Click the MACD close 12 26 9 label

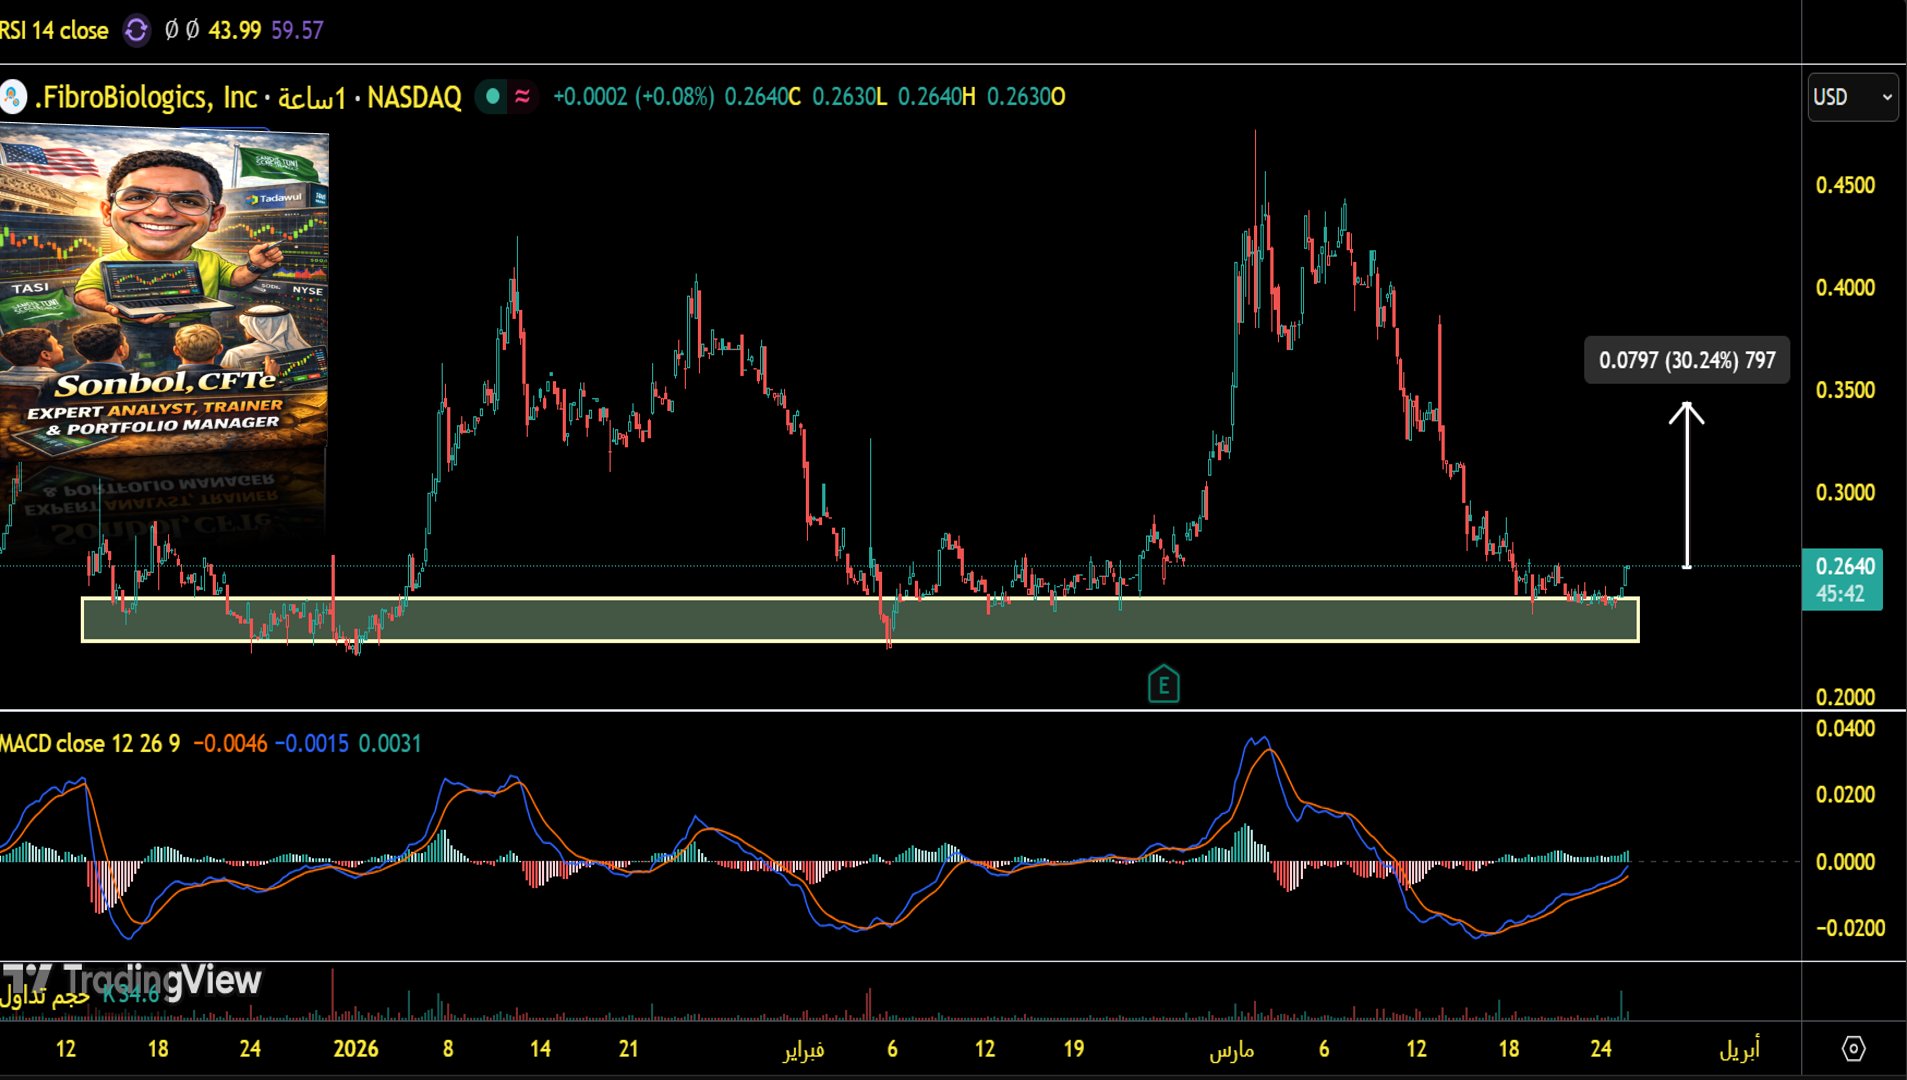click(90, 744)
